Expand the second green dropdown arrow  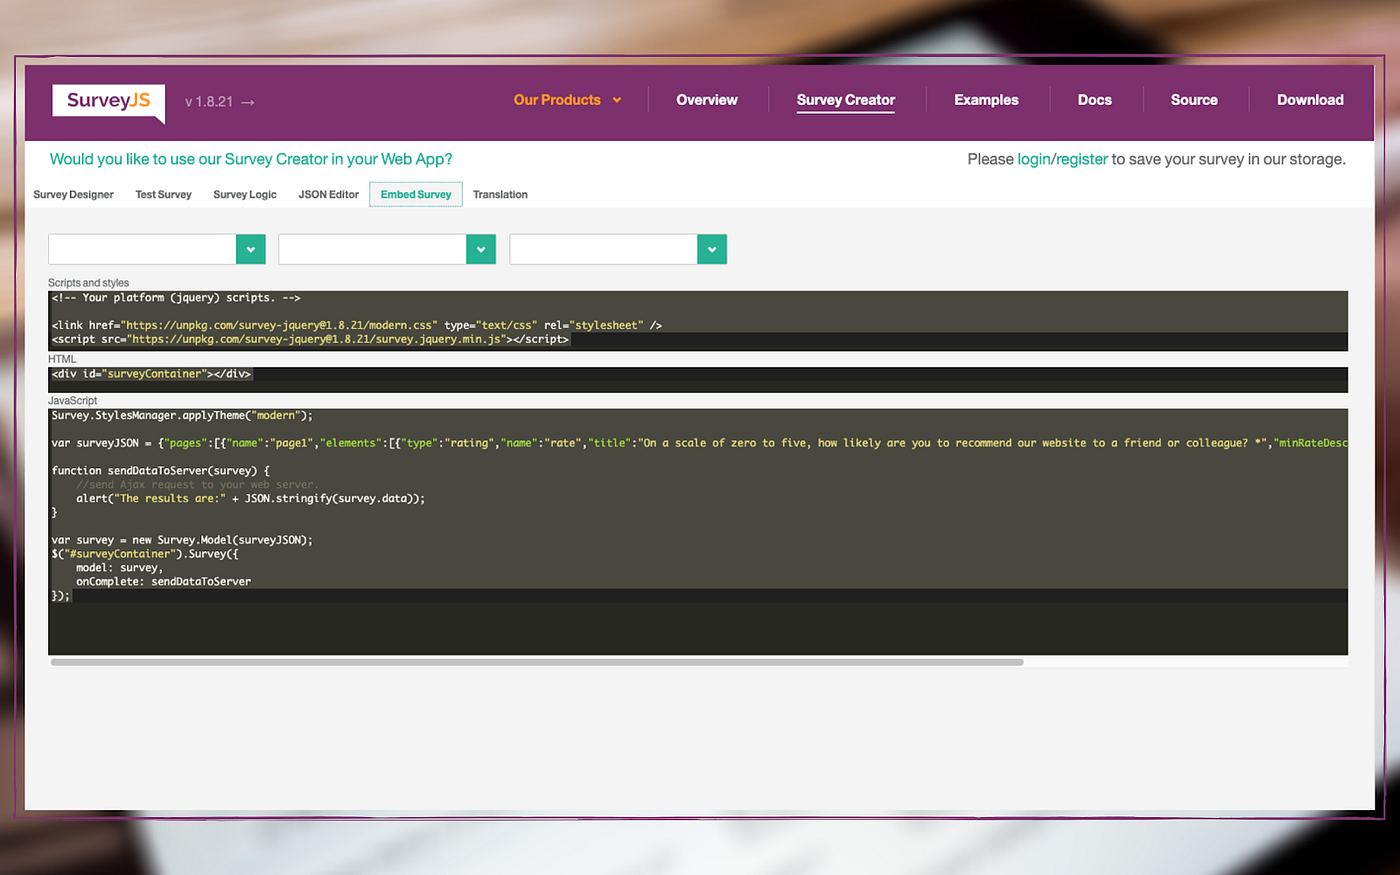point(481,249)
